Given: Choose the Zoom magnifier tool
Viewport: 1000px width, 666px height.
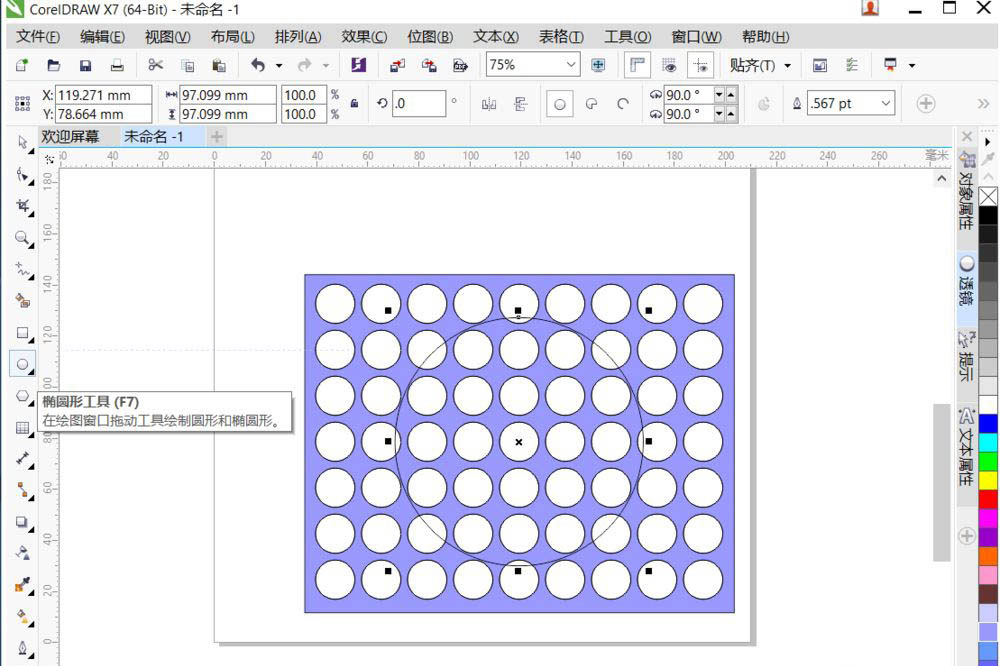Looking at the screenshot, I should 22,237.
